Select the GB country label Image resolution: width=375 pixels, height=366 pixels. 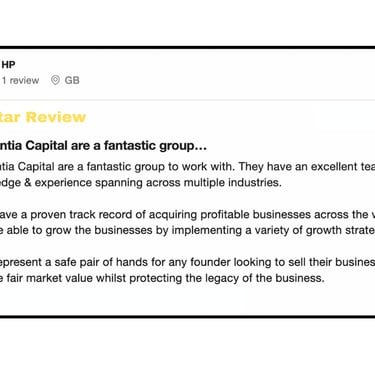[72, 80]
